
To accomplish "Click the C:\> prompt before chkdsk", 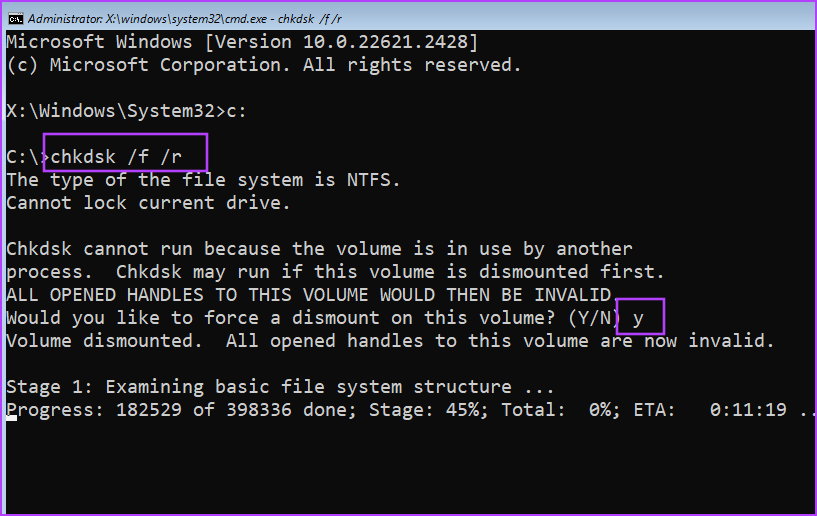I will [25, 156].
